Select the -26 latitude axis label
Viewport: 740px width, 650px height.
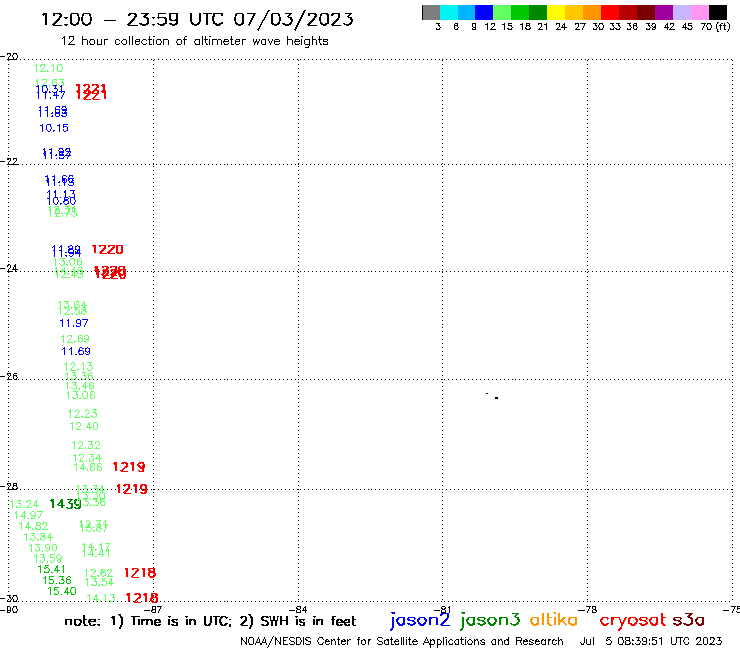tap(9, 377)
